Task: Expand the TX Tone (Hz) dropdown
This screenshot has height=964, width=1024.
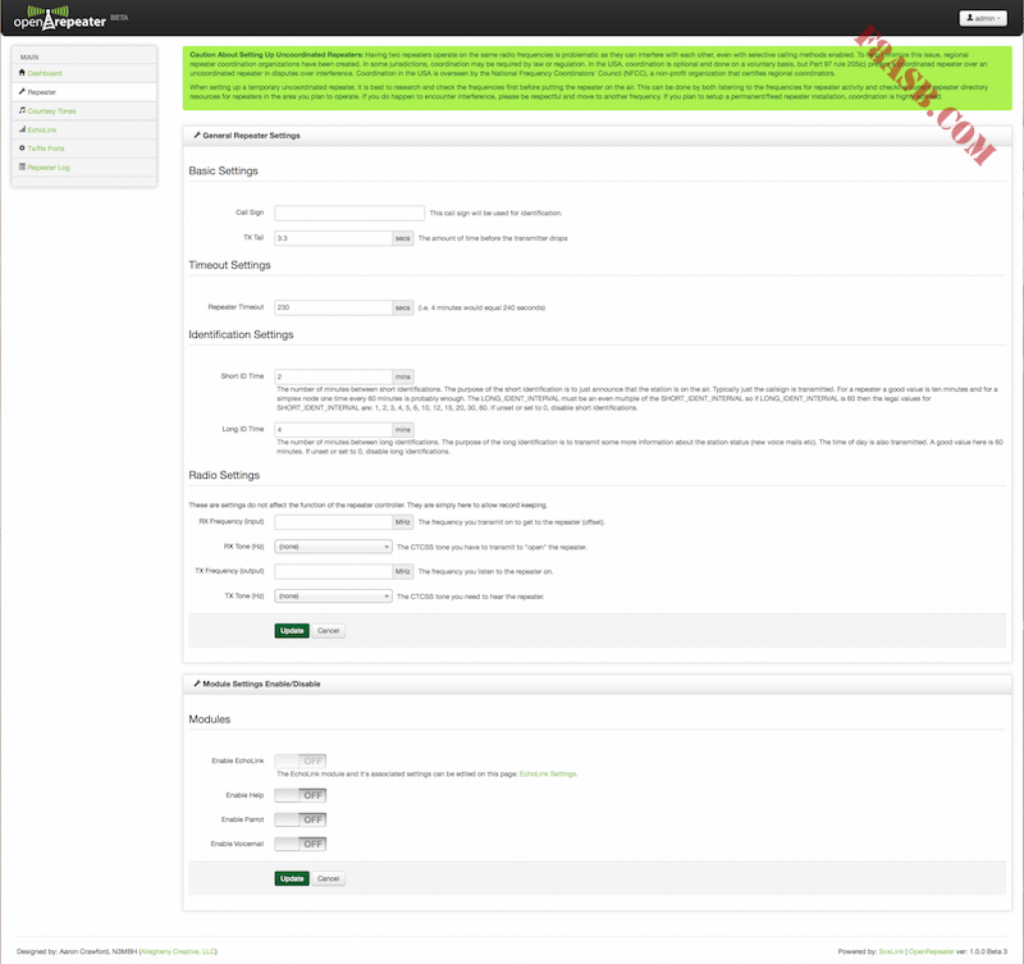Action: coord(333,596)
